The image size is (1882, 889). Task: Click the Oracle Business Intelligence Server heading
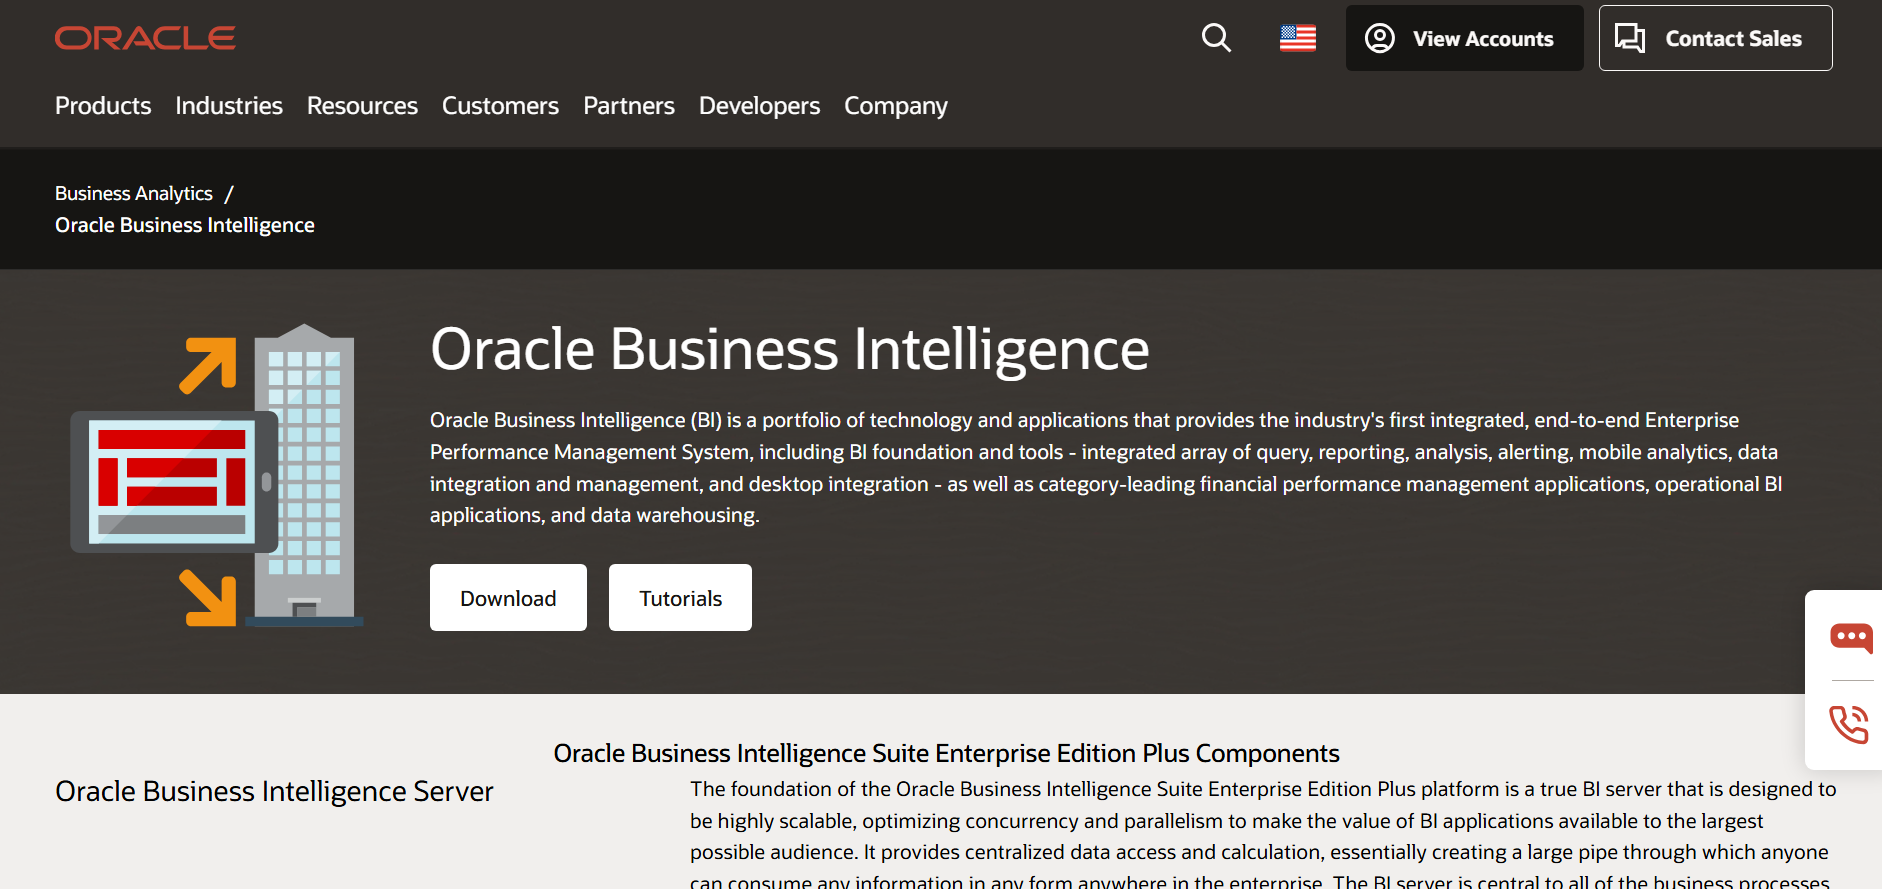tap(274, 791)
